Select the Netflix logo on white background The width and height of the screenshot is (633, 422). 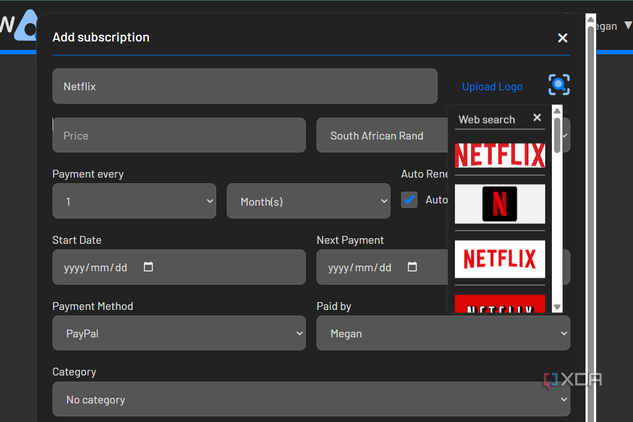[500, 259]
